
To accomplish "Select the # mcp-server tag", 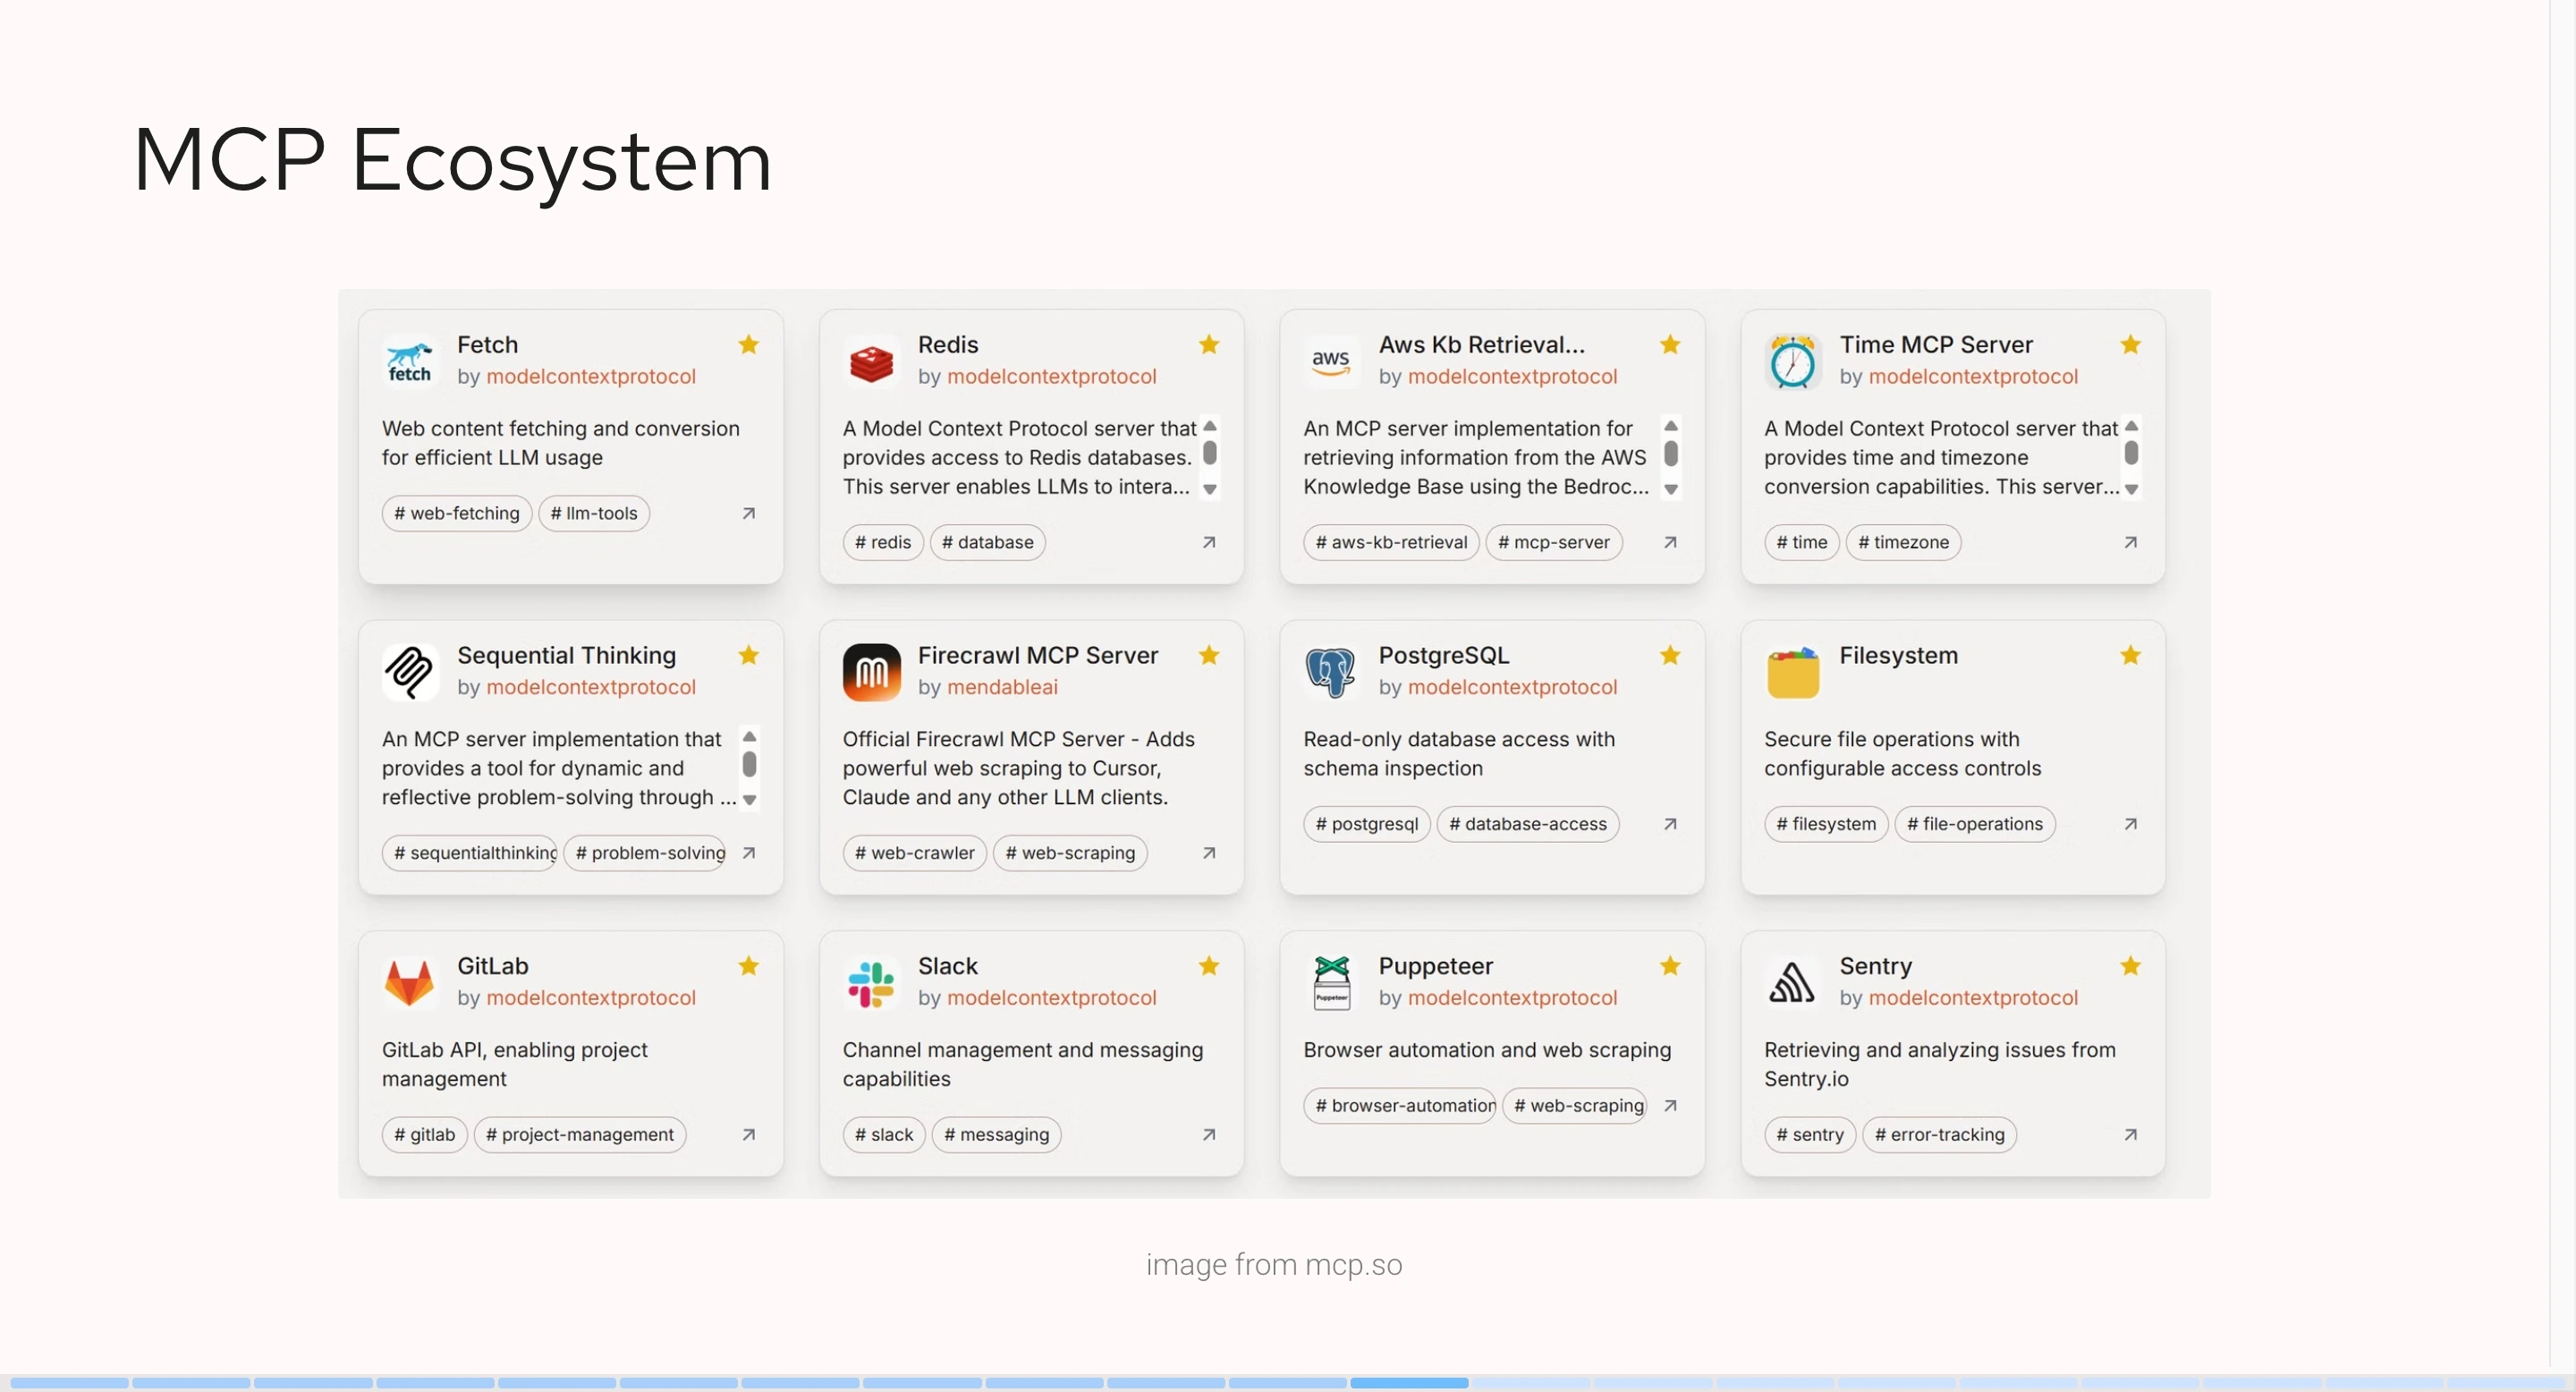I will tap(1554, 542).
